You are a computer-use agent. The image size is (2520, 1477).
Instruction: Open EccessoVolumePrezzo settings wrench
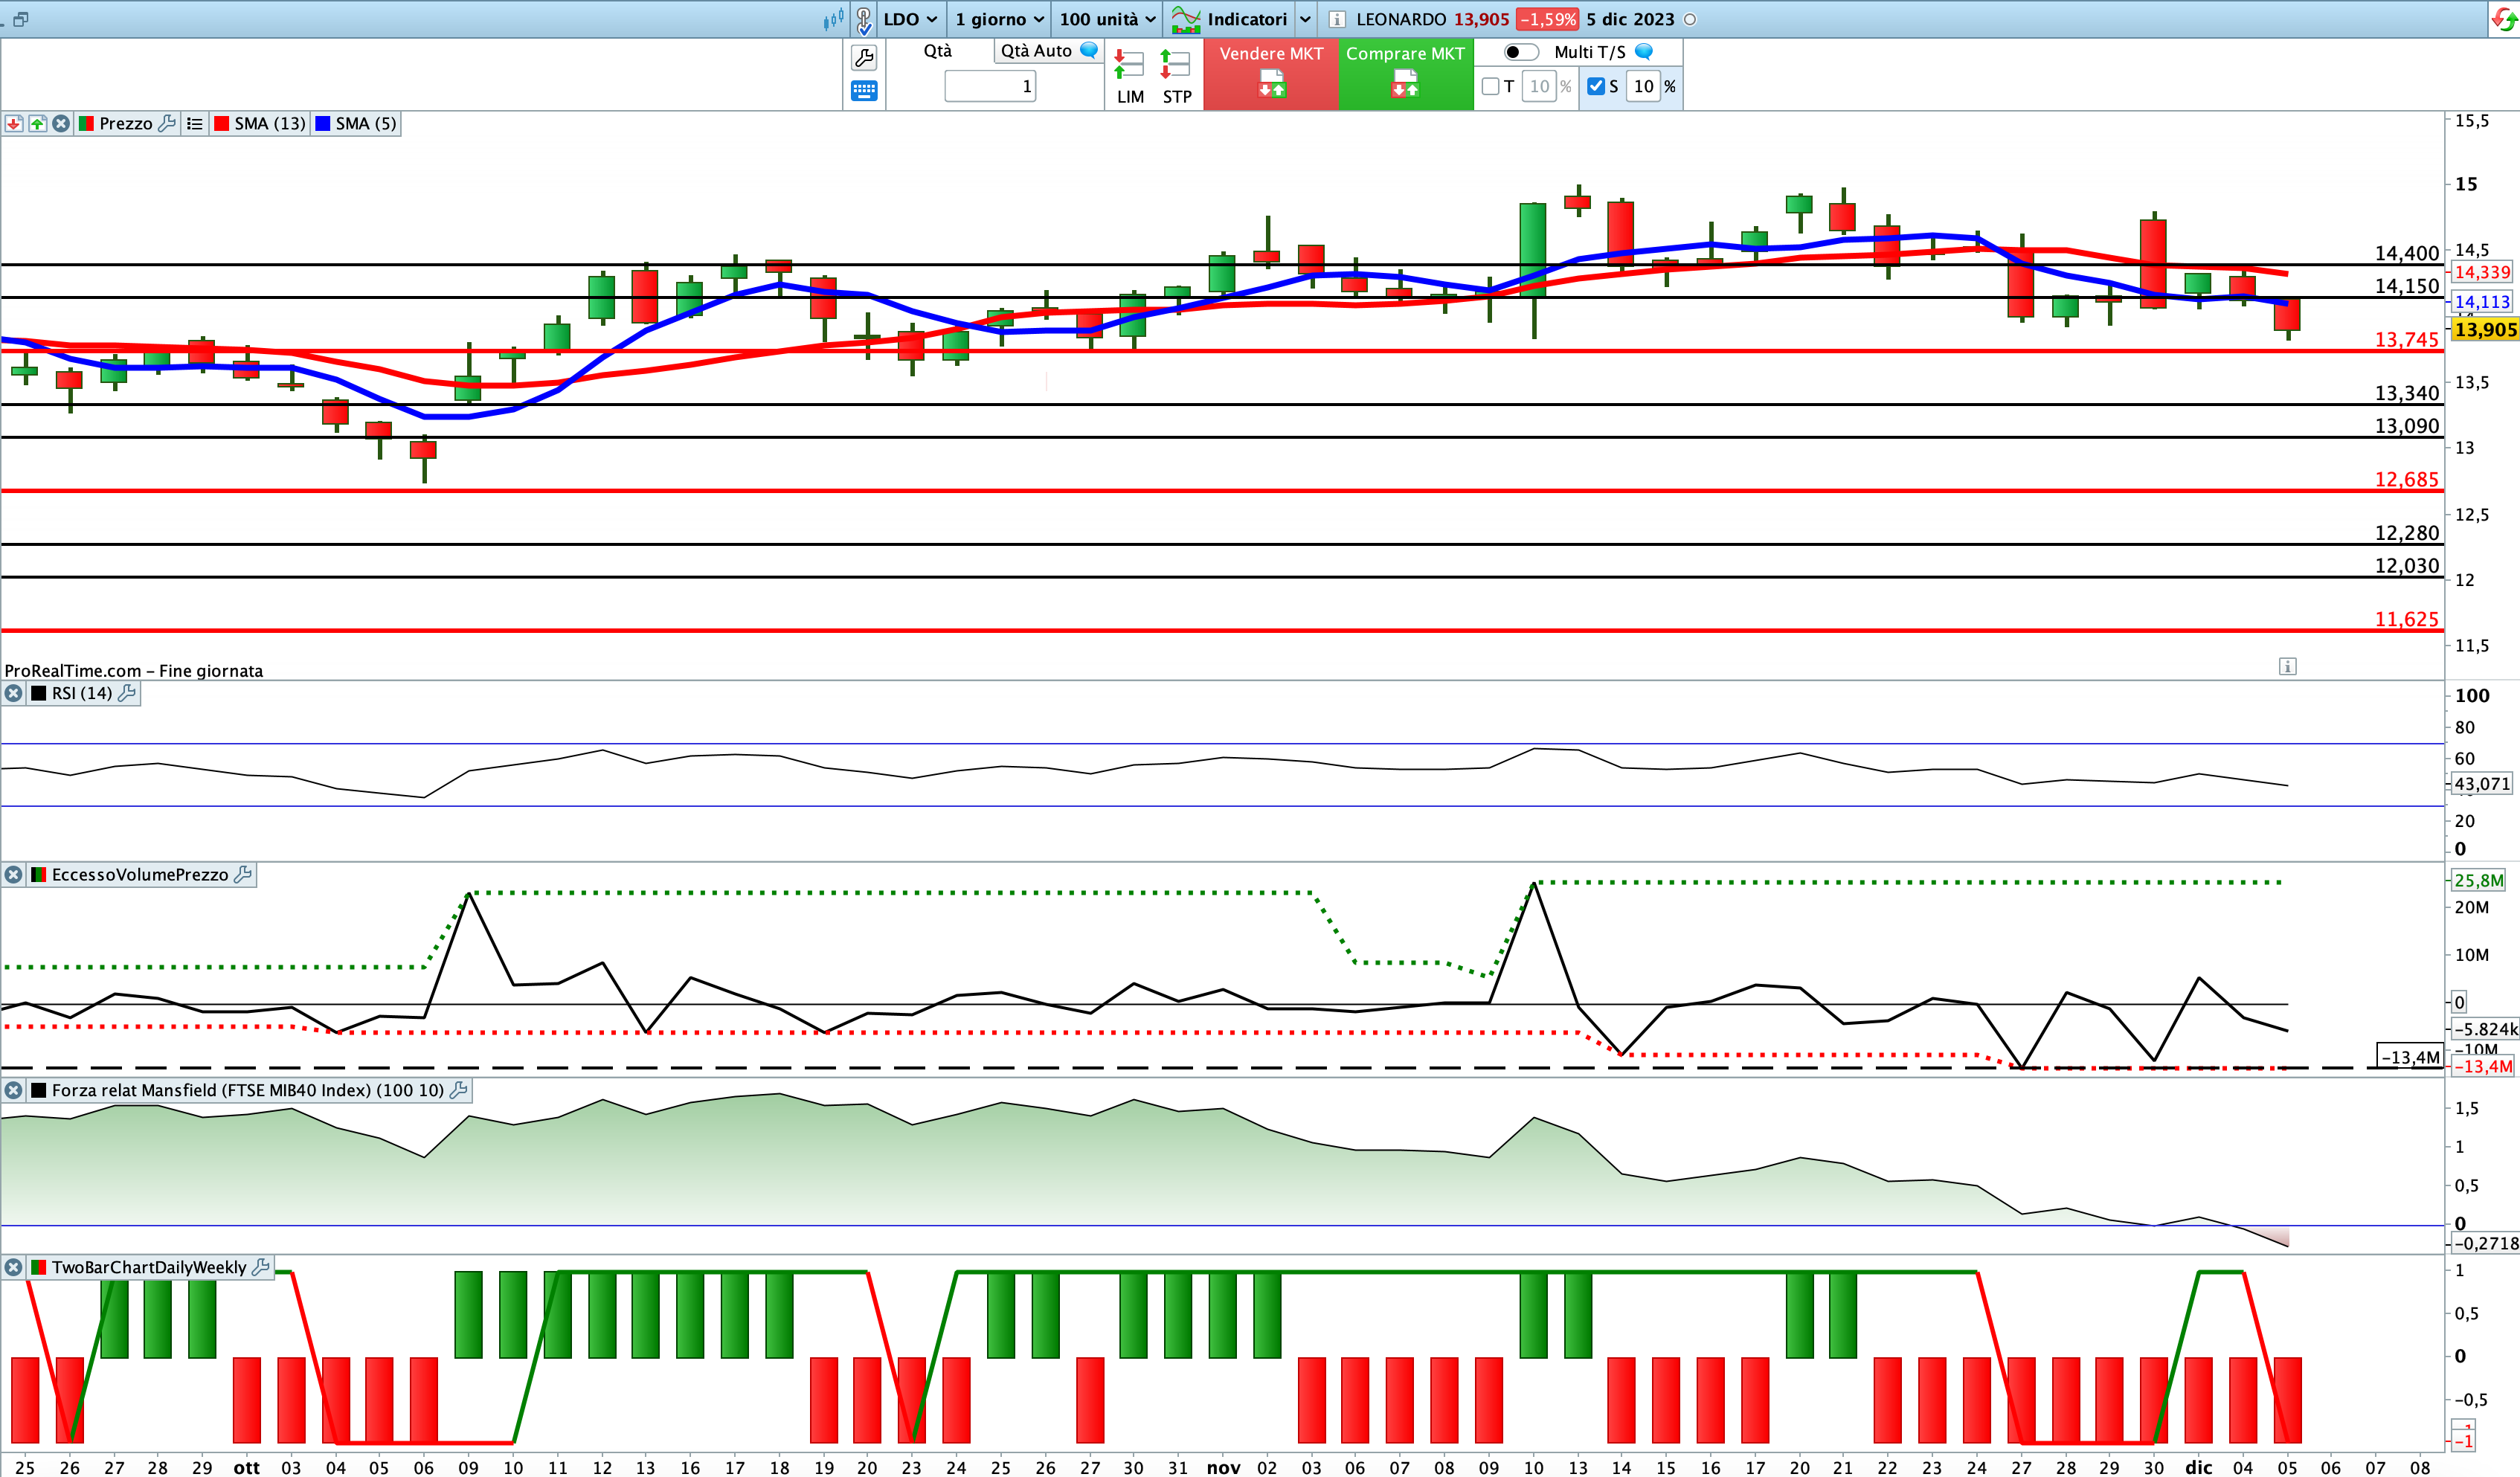pyautogui.click(x=243, y=875)
